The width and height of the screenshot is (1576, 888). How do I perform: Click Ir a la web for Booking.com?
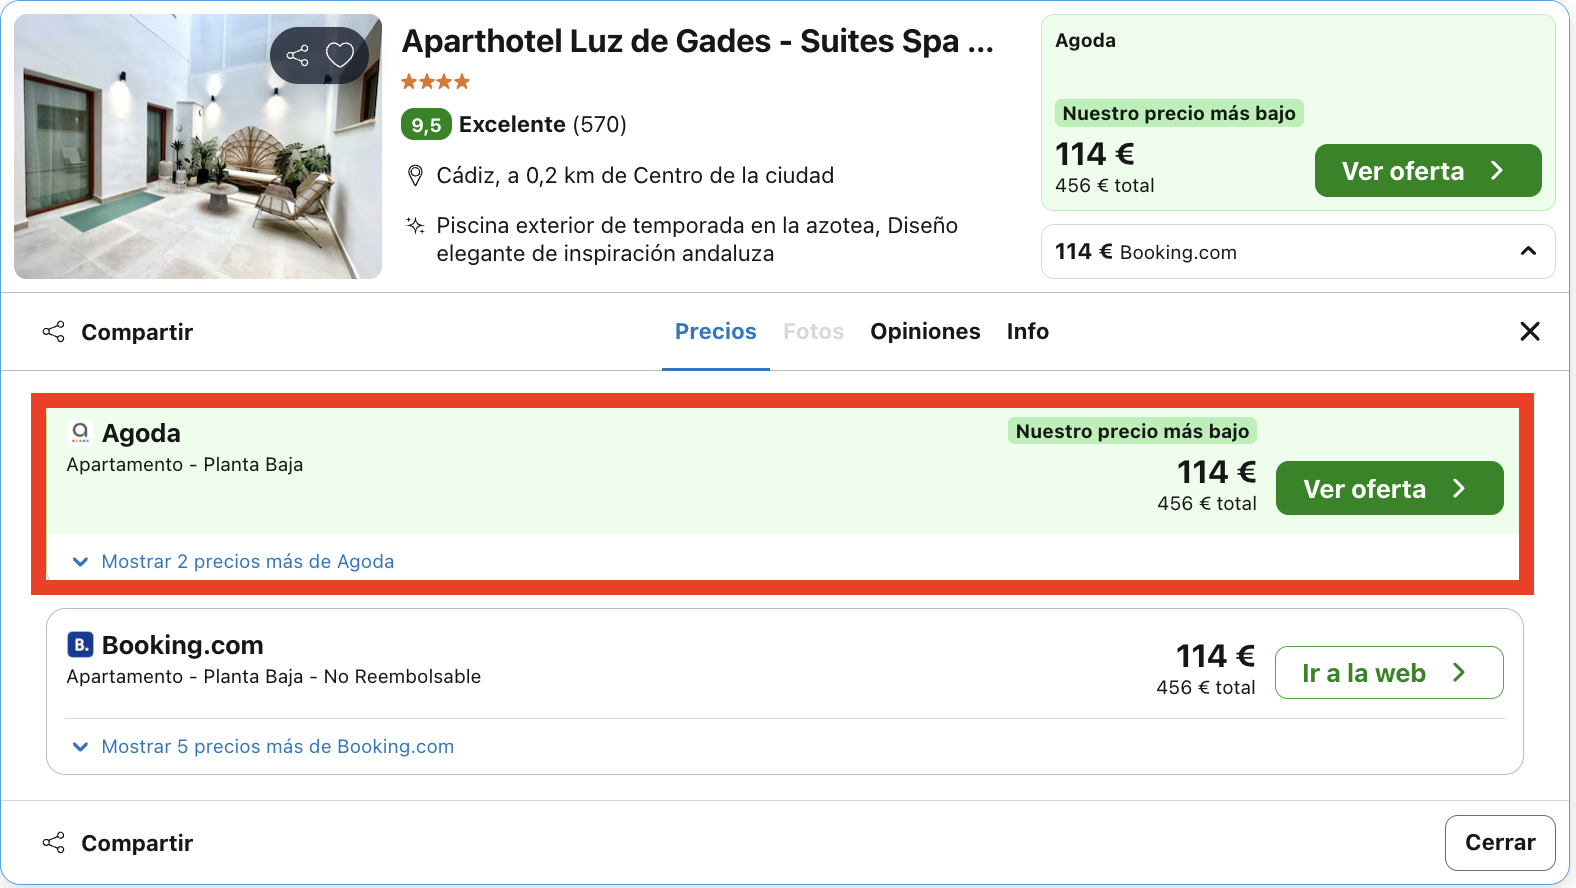[x=1389, y=673]
